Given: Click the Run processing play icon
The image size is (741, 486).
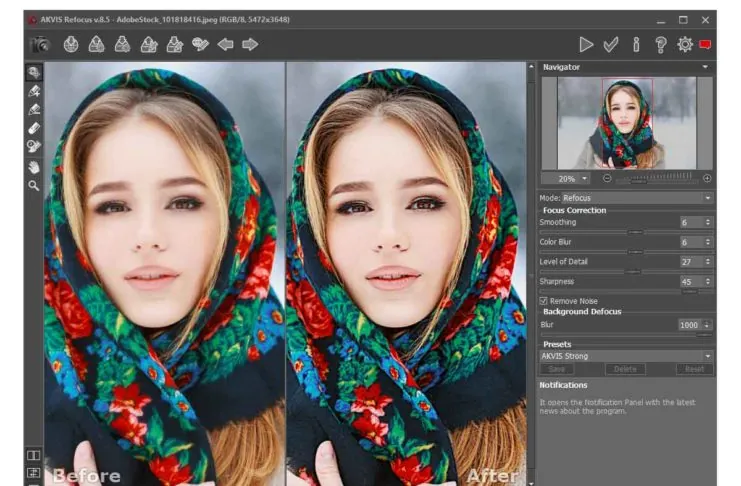Looking at the screenshot, I should 586,44.
